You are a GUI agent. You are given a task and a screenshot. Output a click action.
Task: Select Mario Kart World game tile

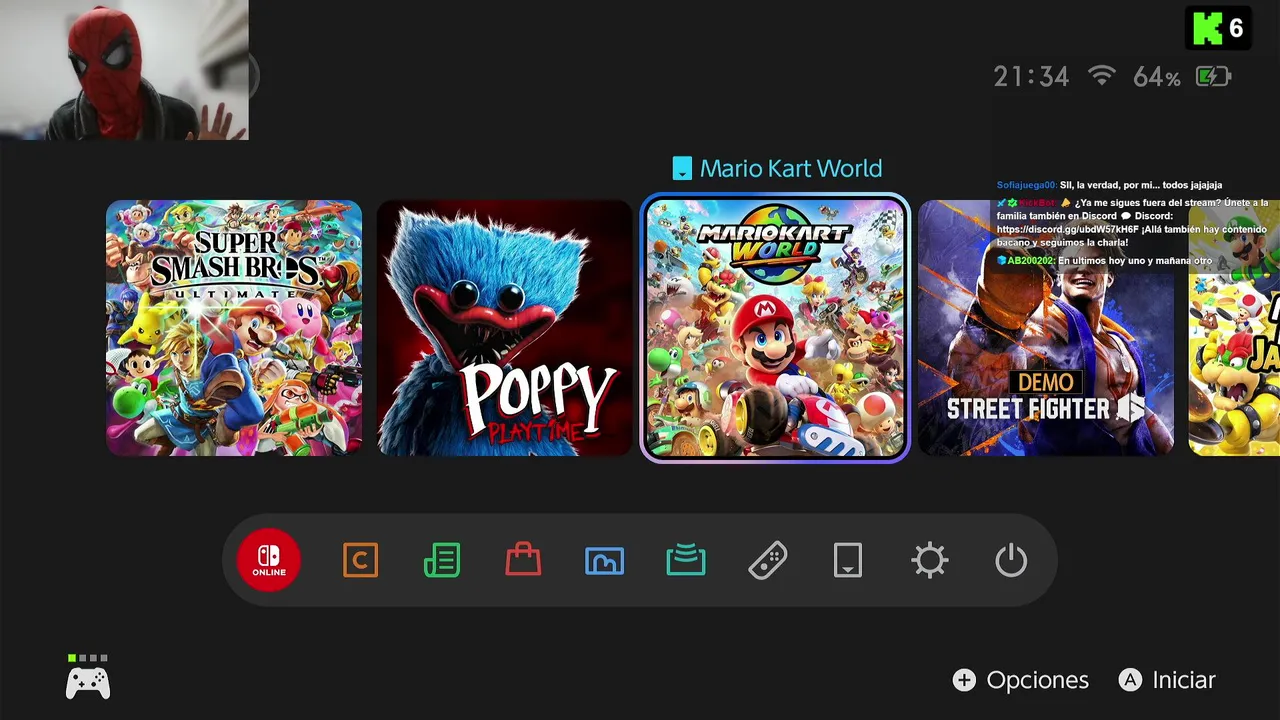click(x=775, y=328)
